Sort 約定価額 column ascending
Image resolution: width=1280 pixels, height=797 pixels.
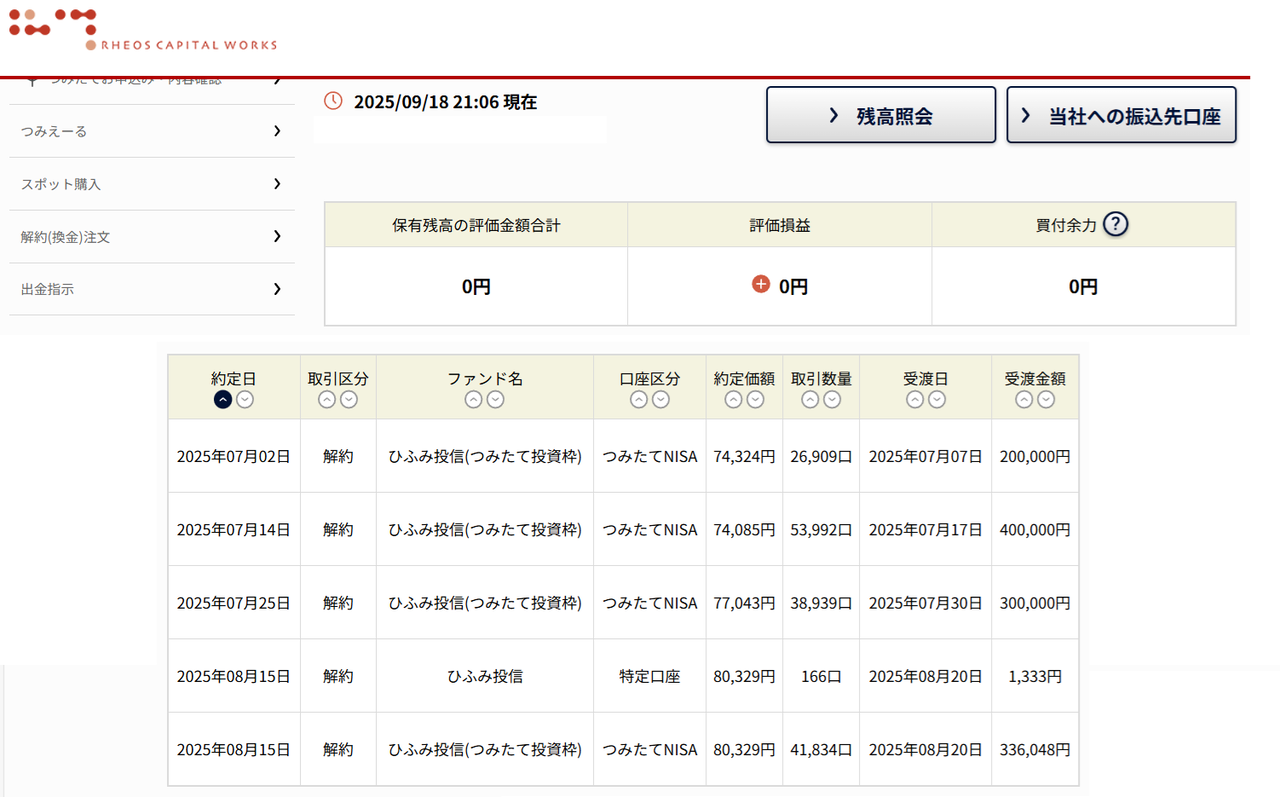point(733,399)
